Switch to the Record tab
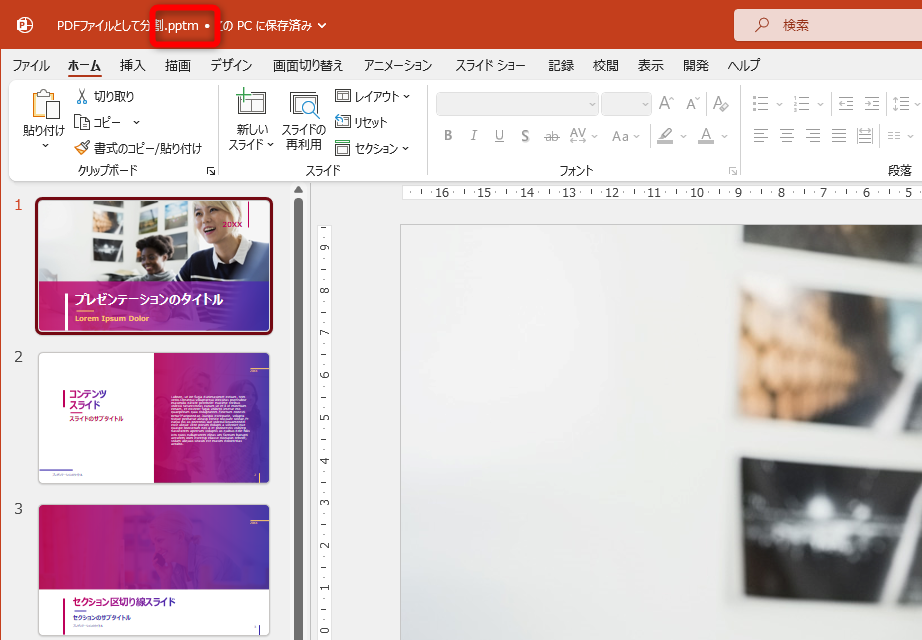922x640 pixels. [x=561, y=65]
